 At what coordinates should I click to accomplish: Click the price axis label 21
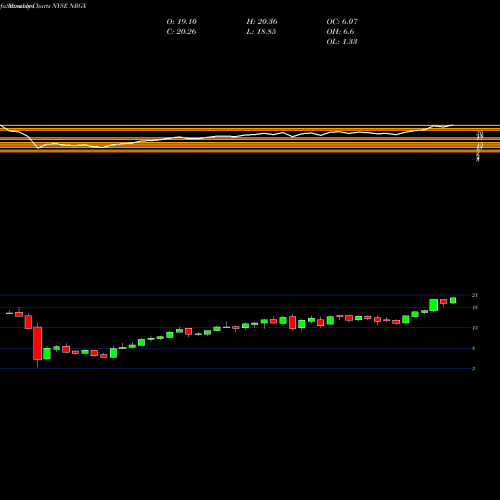[x=475, y=295]
